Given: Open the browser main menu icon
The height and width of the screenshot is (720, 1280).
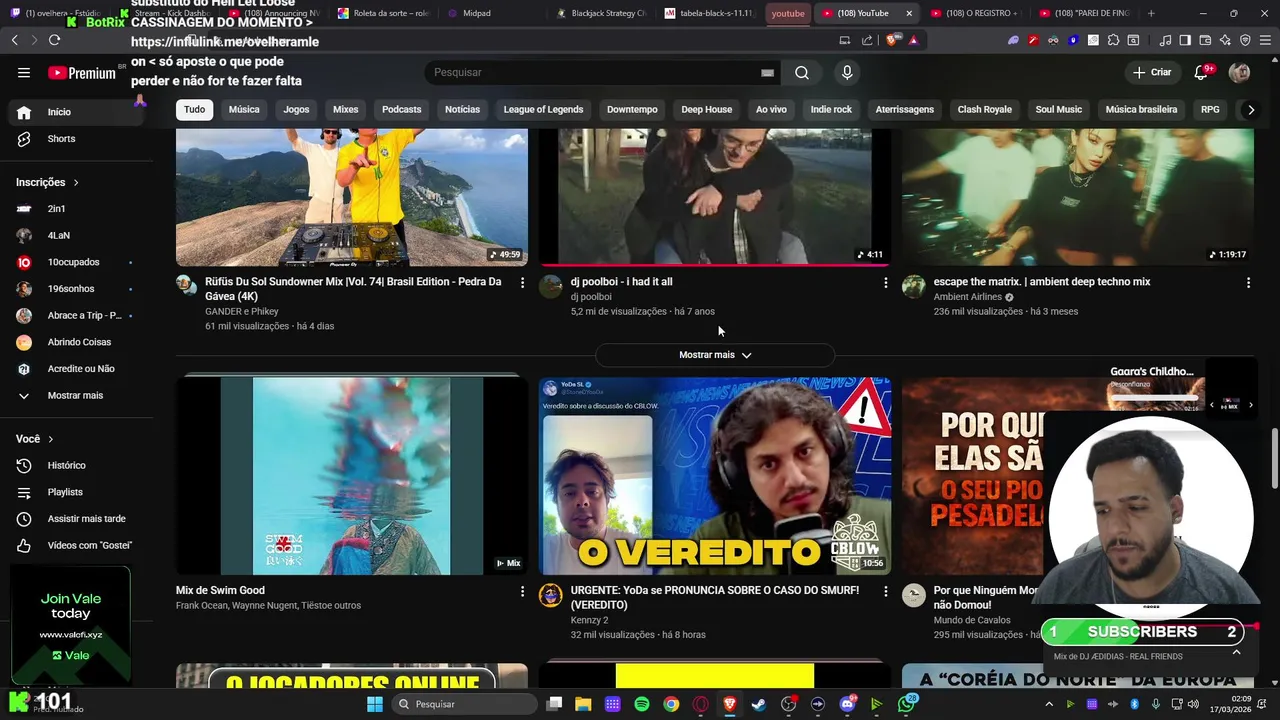Looking at the screenshot, I should [1265, 40].
